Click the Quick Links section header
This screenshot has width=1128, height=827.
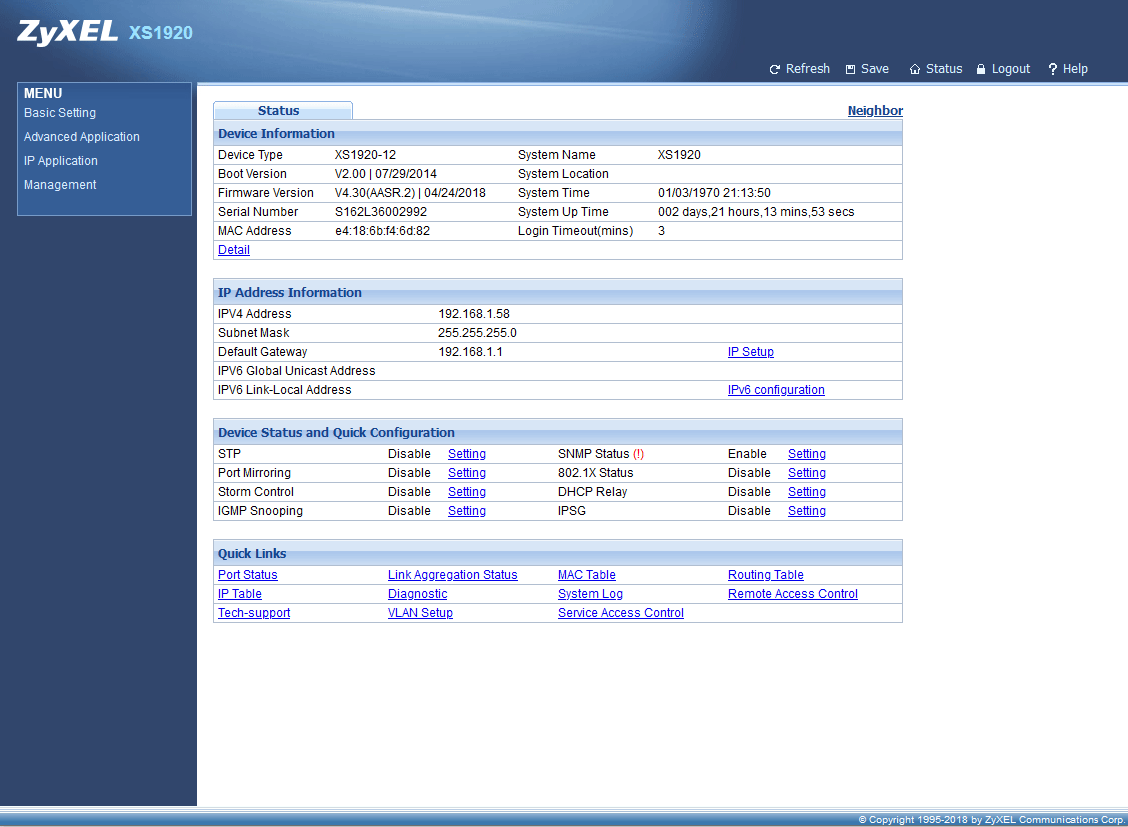pos(558,554)
